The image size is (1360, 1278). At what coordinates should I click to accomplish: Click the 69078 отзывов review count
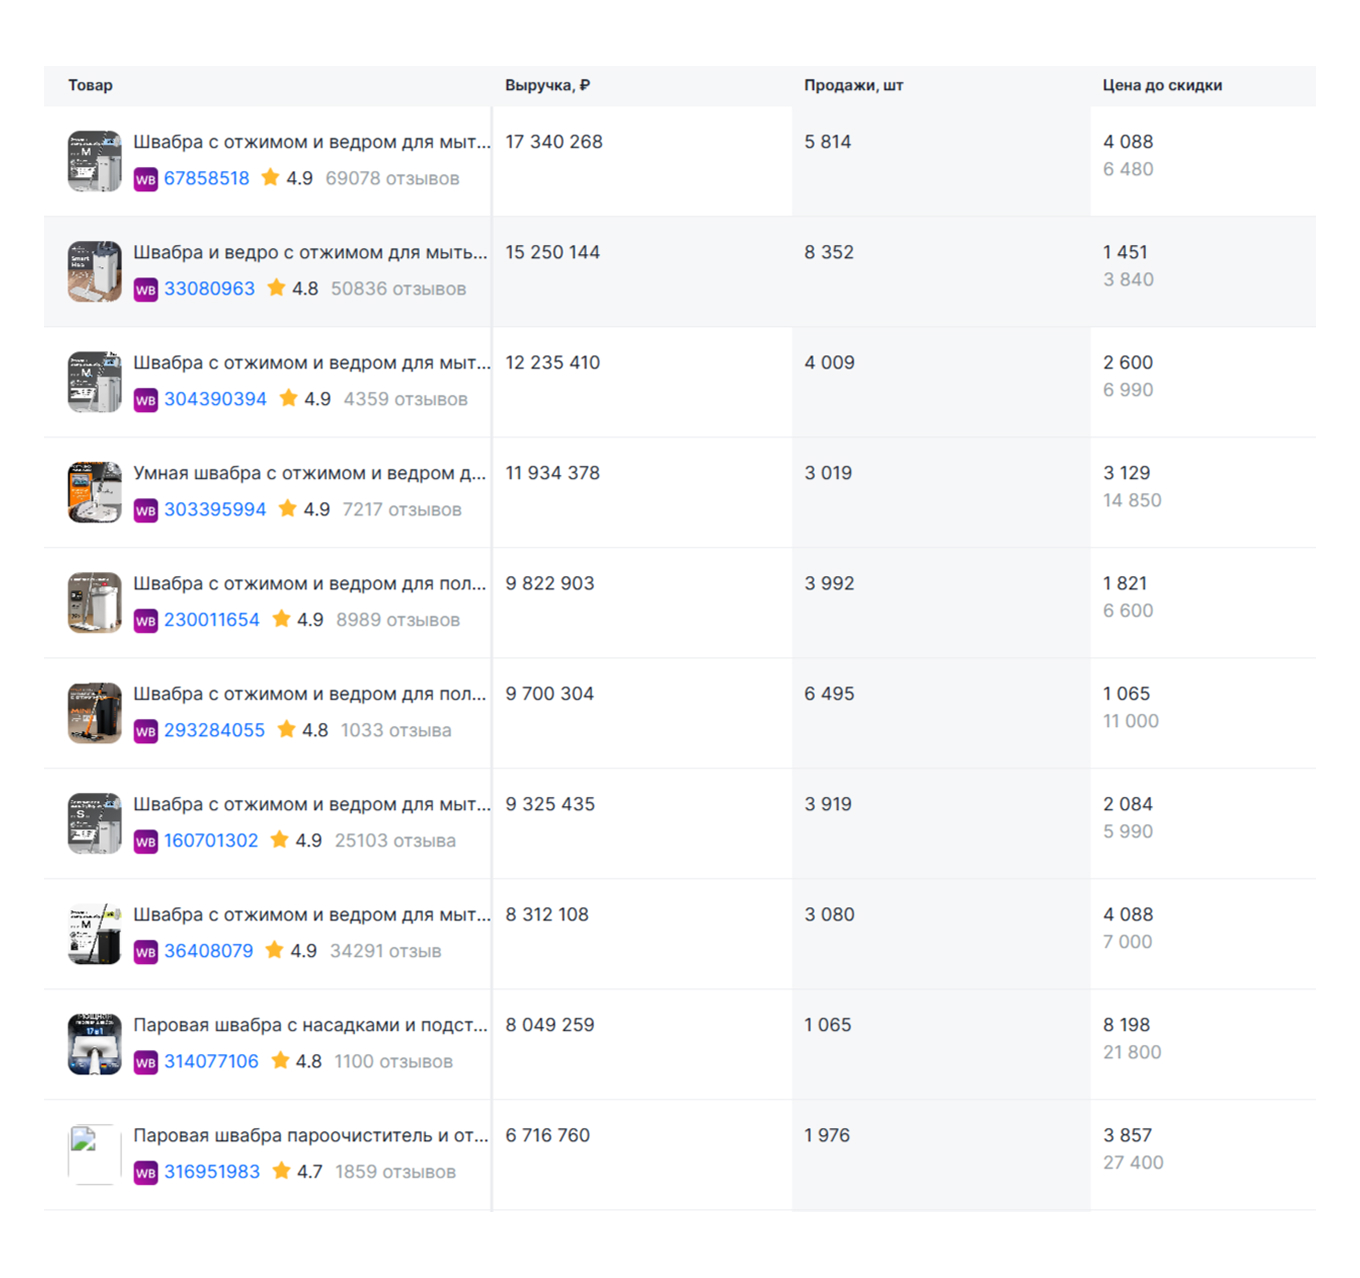click(x=392, y=179)
